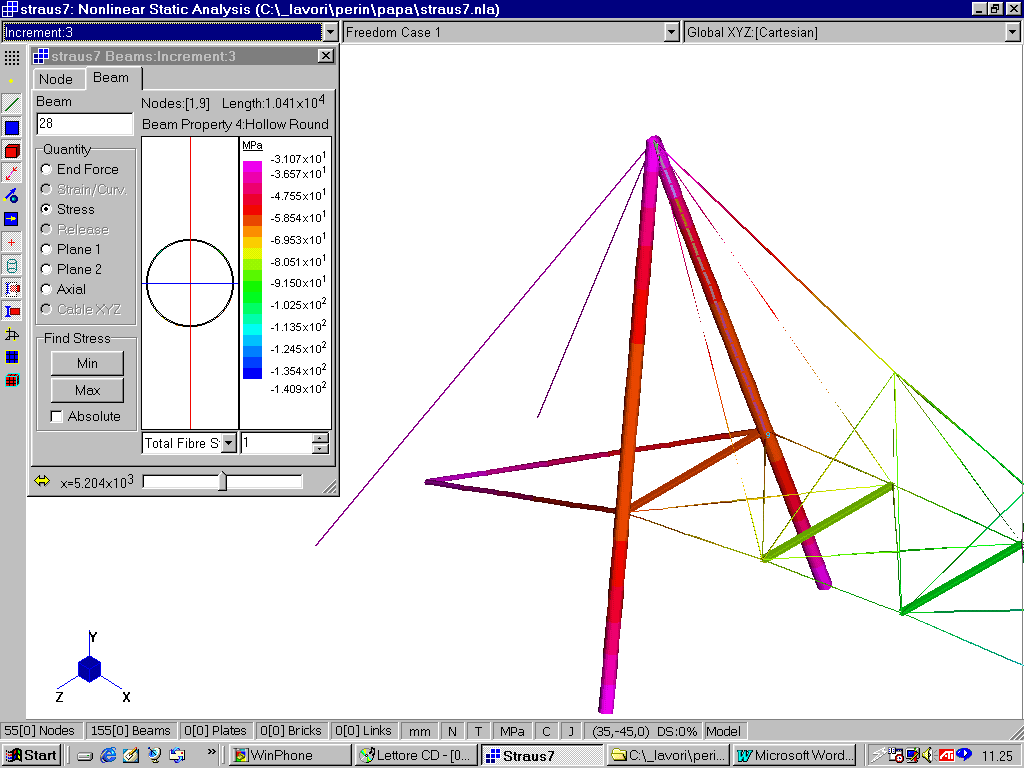The height and width of the screenshot is (768, 1024).
Task: Expand the Freedom Case 1 dropdown
Action: [x=672, y=32]
